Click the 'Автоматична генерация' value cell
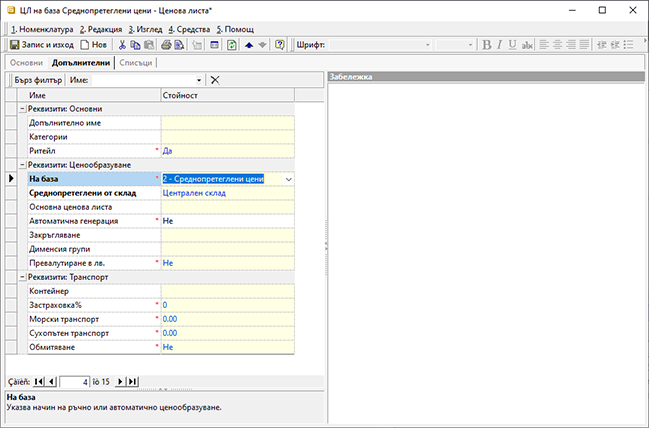The width and height of the screenshot is (649, 428). coord(227,221)
